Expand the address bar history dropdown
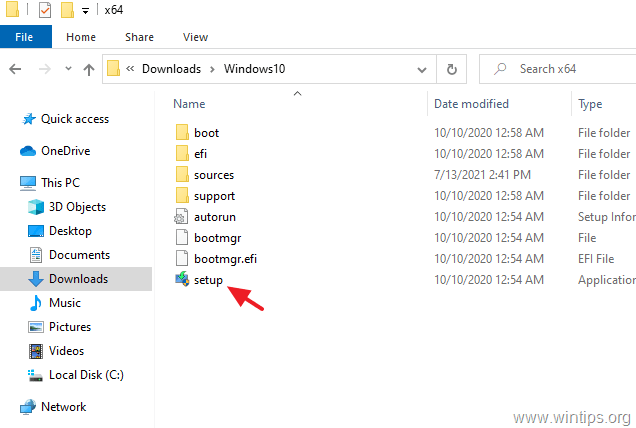This screenshot has width=636, height=428. (x=422, y=70)
